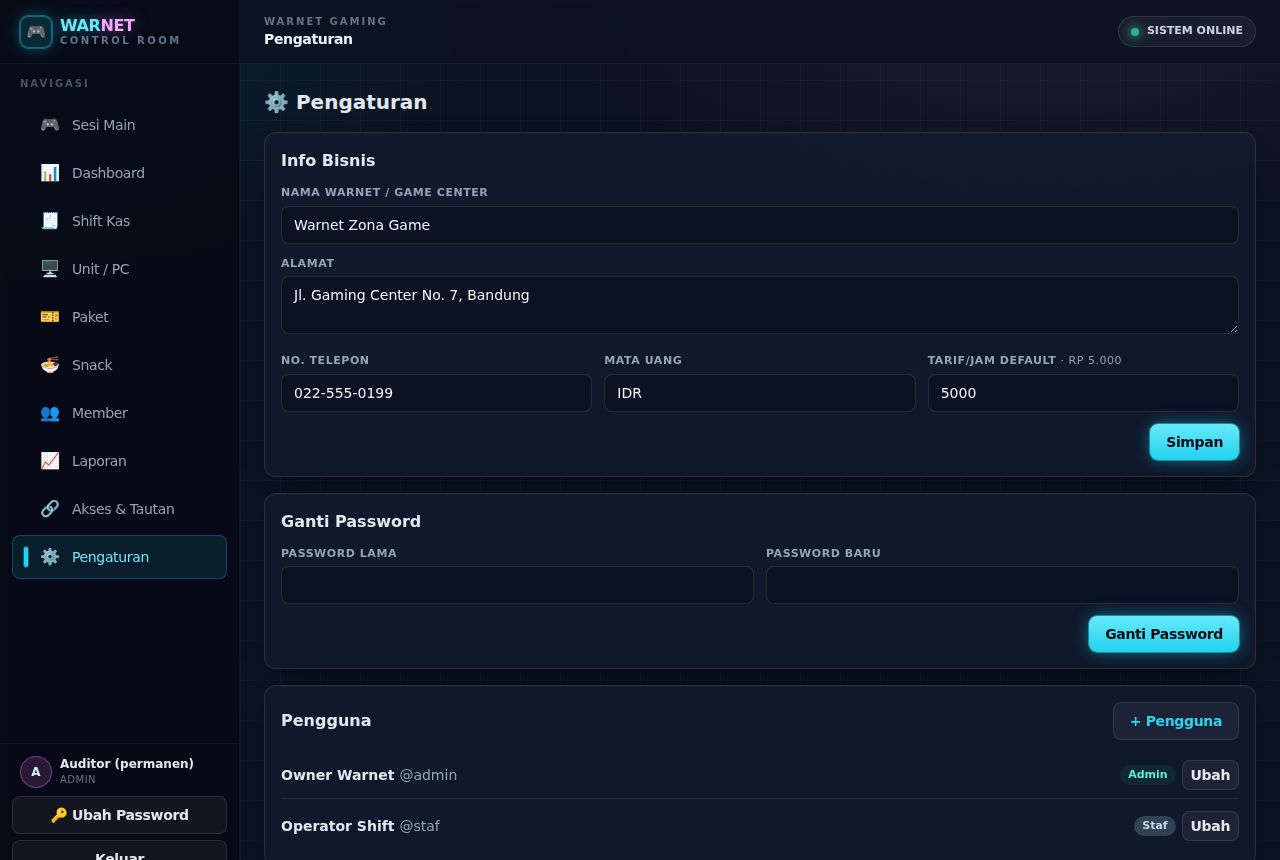Click Ubah for Owner Warnet

pos(1210,775)
